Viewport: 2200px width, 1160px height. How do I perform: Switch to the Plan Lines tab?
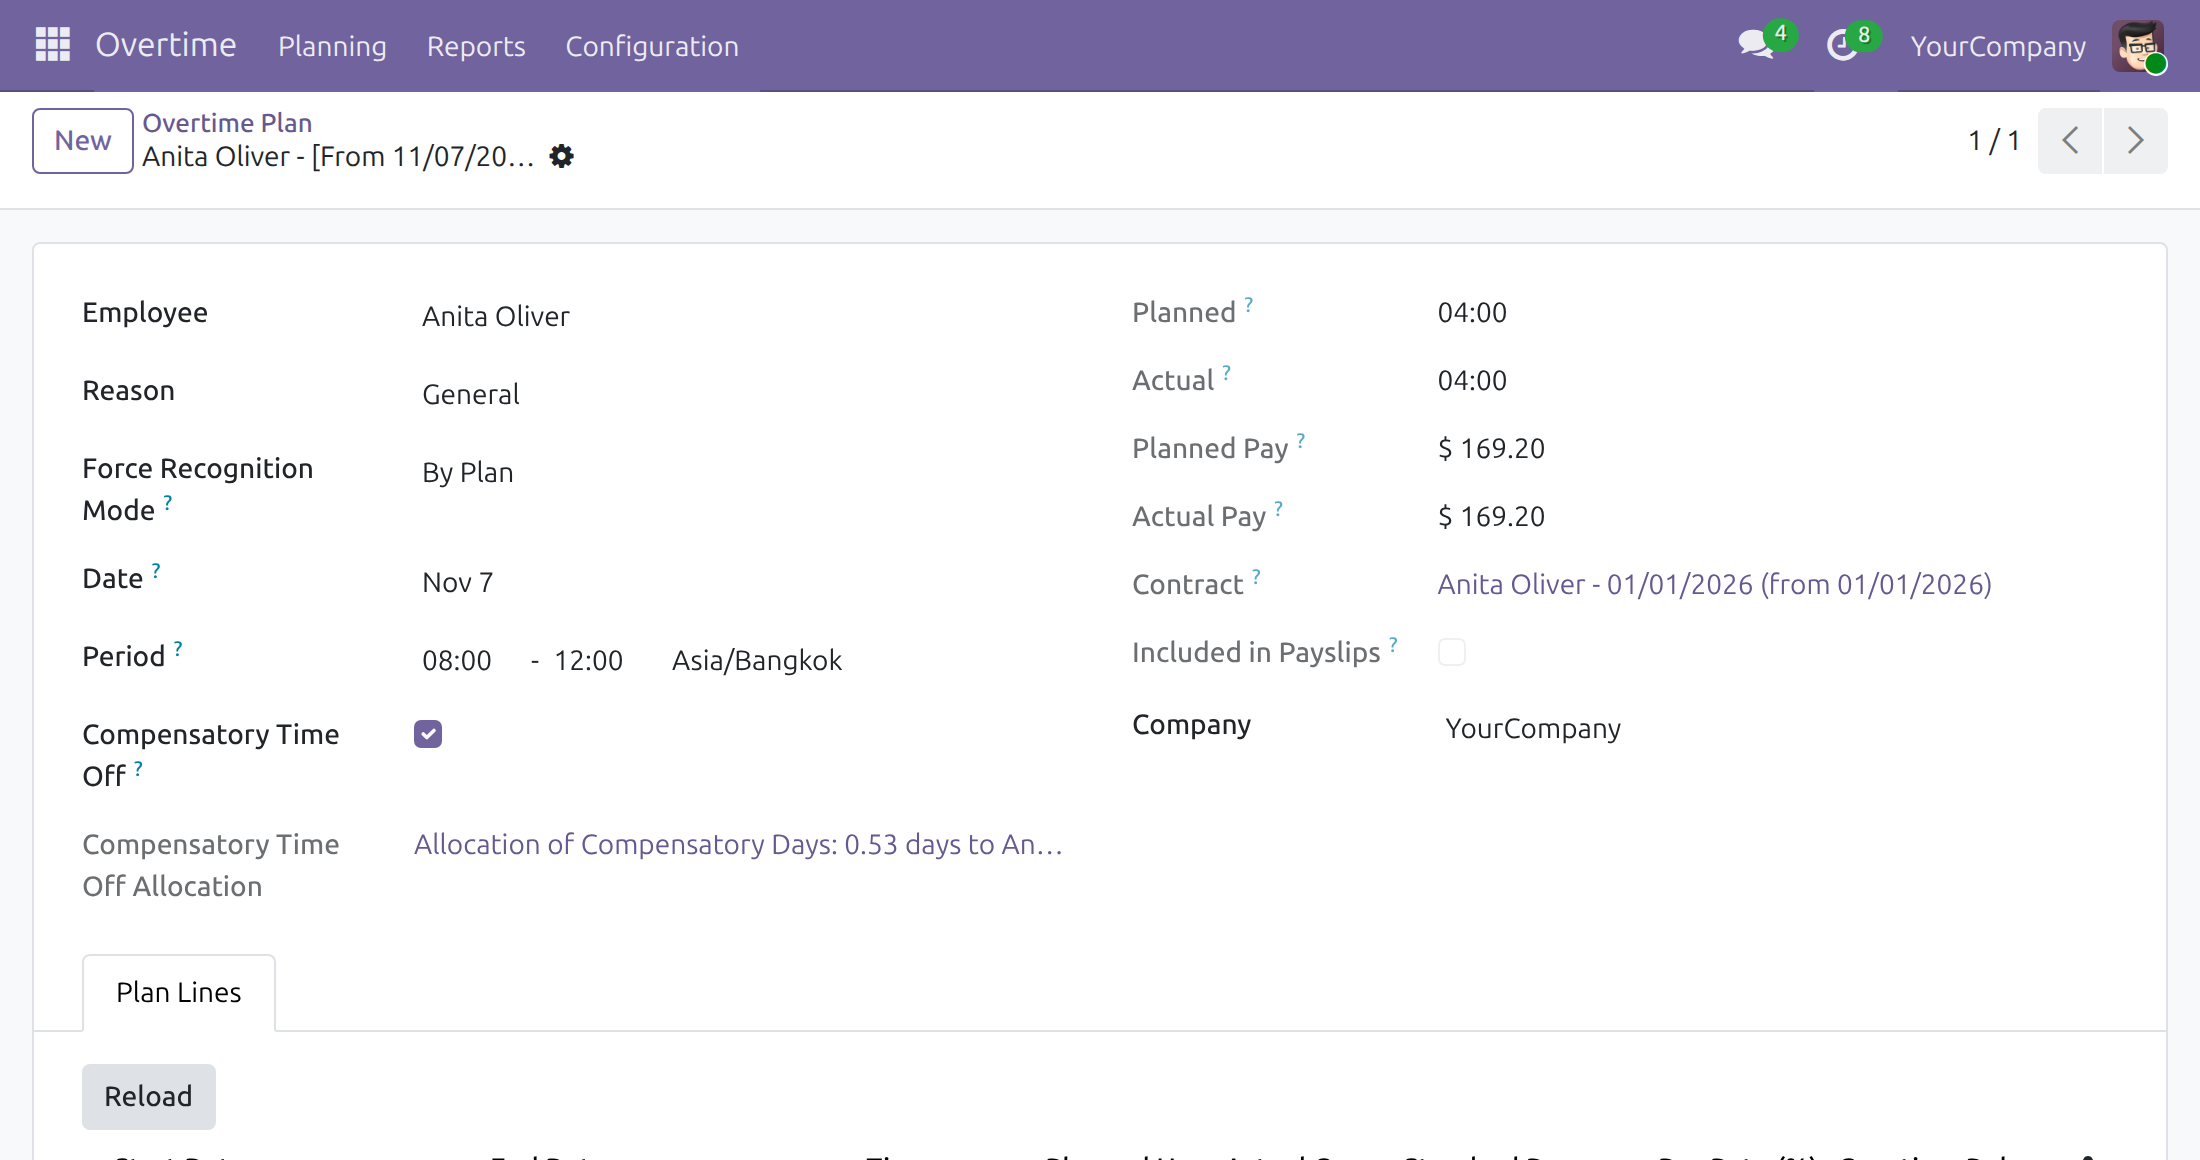179,992
